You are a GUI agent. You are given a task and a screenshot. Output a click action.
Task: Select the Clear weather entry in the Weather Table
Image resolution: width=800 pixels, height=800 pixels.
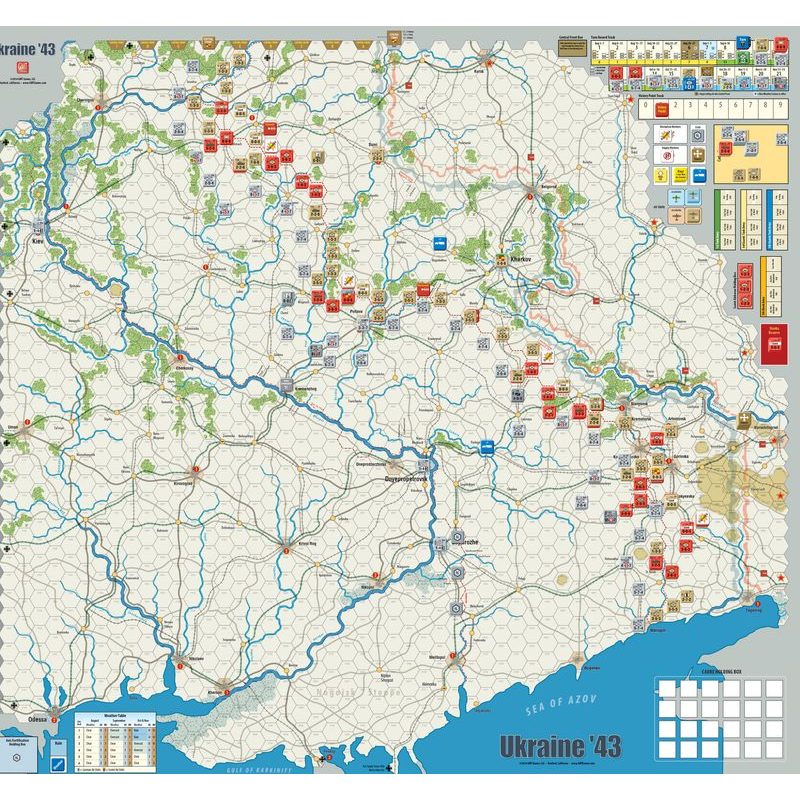[x=88, y=730]
